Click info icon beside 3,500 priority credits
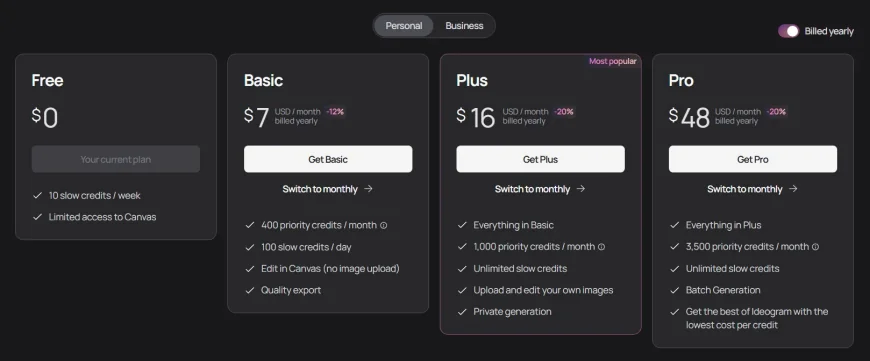870x361 pixels. pos(815,247)
